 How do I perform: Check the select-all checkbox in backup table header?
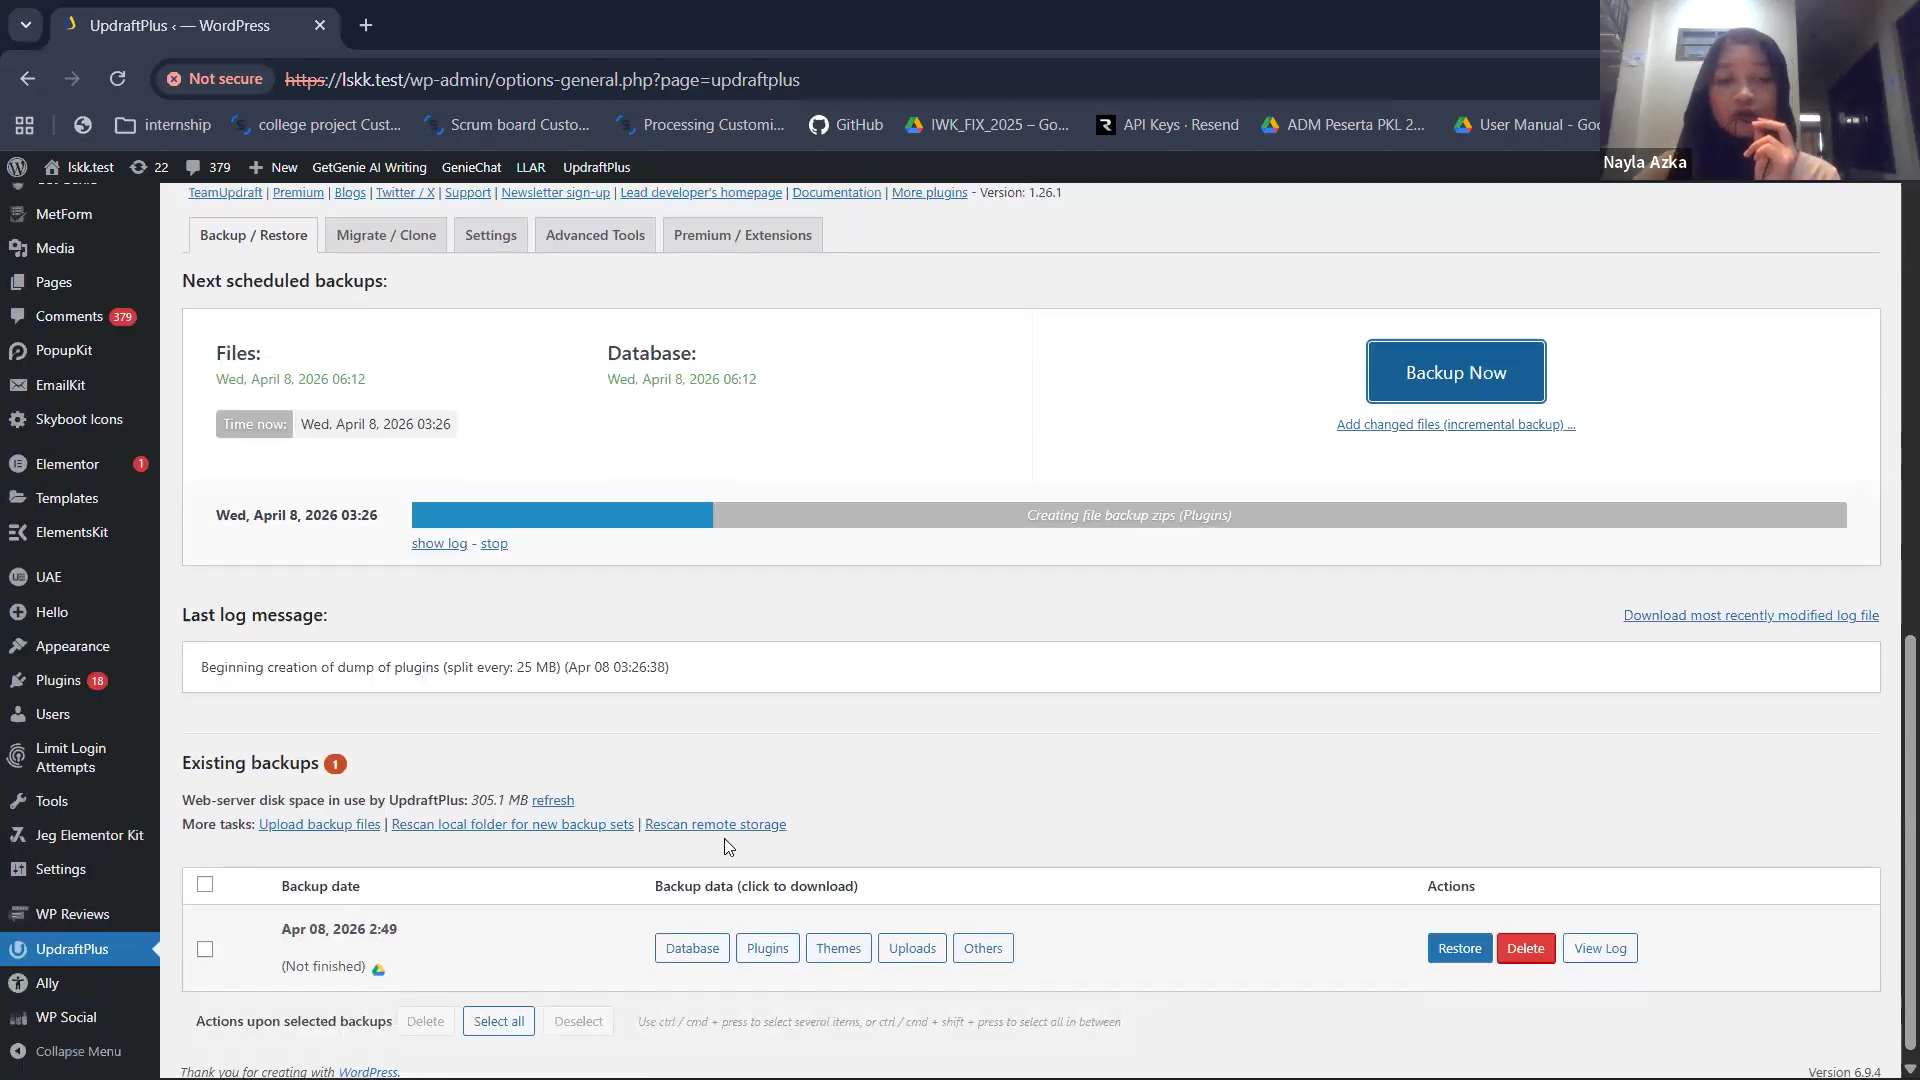(x=205, y=884)
